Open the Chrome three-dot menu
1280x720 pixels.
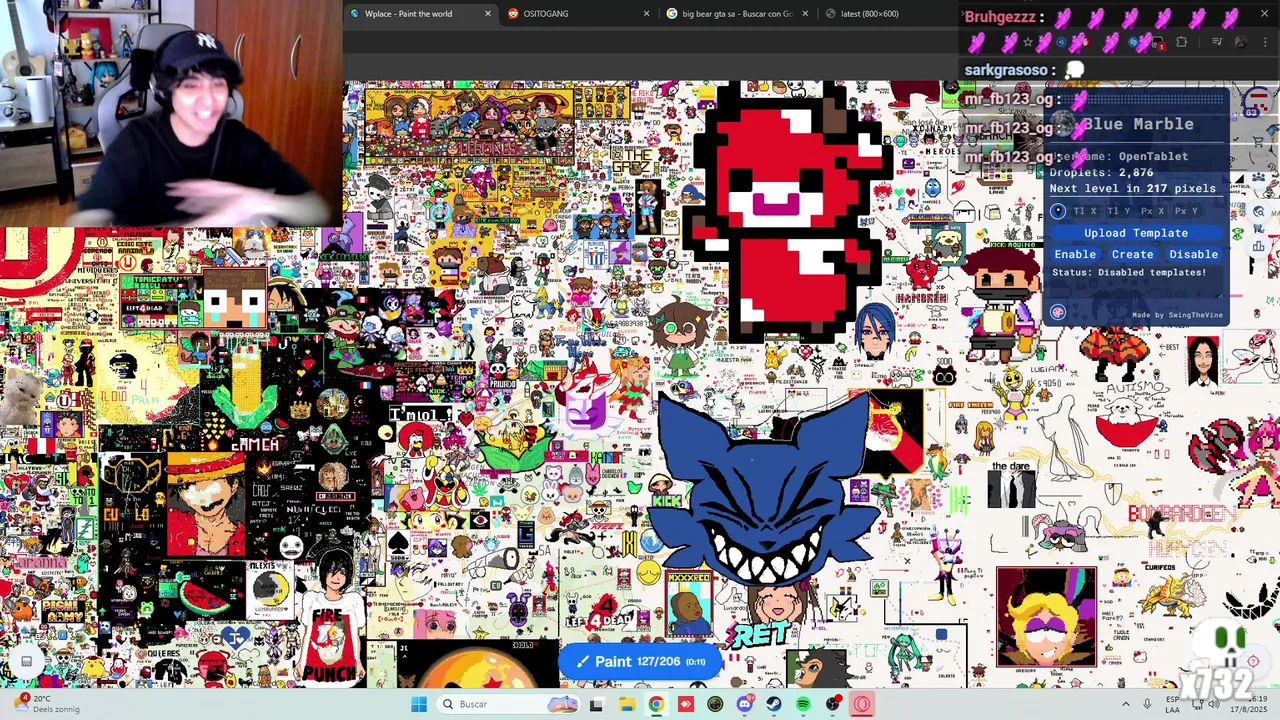tap(1265, 42)
